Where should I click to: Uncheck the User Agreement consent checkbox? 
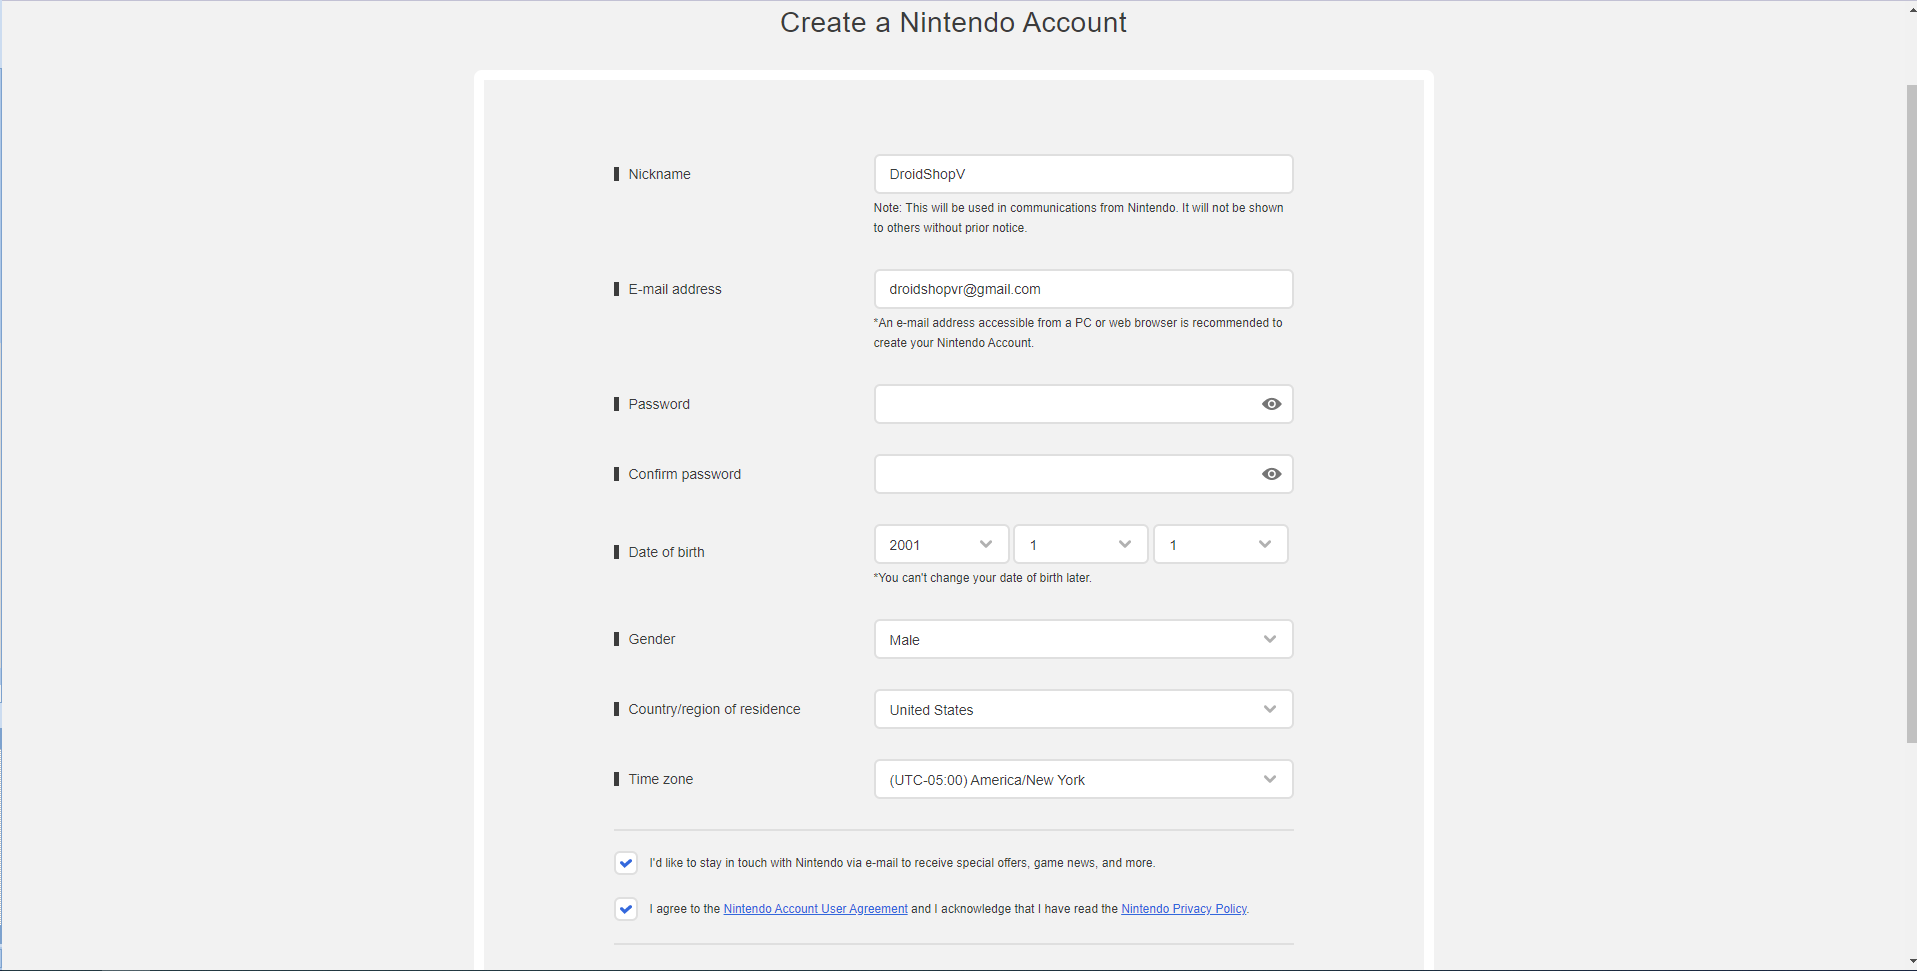626,909
